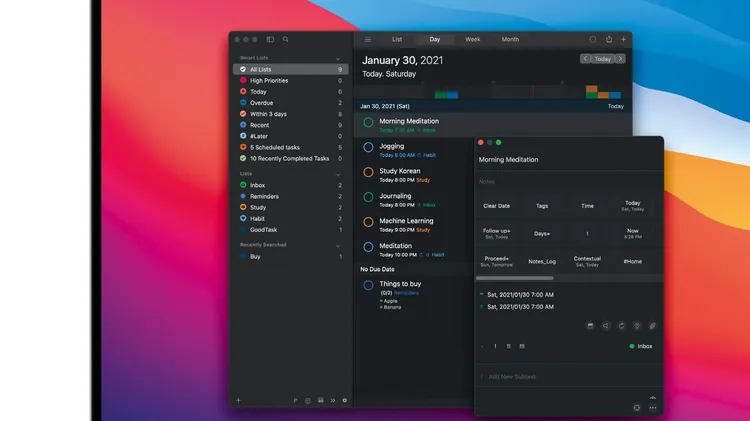Add a new task with plus icon
Image resolution: width=750 pixels, height=421 pixels.
pyautogui.click(x=624, y=39)
